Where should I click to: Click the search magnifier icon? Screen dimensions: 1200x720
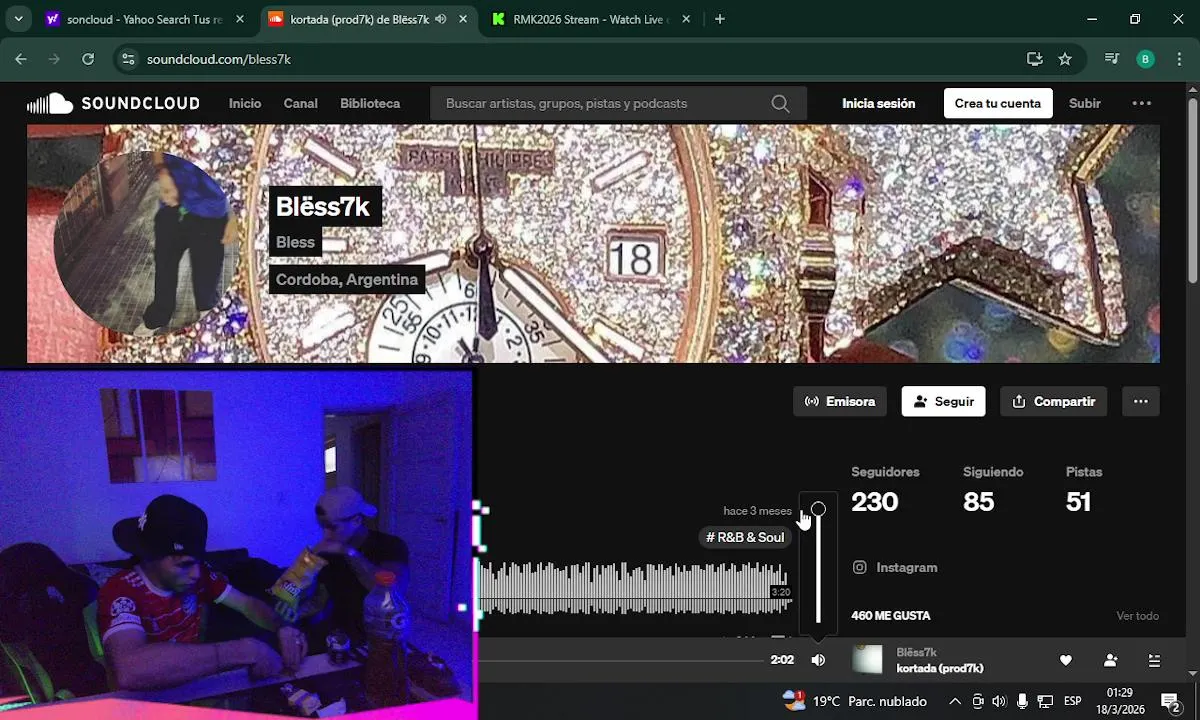[780, 103]
